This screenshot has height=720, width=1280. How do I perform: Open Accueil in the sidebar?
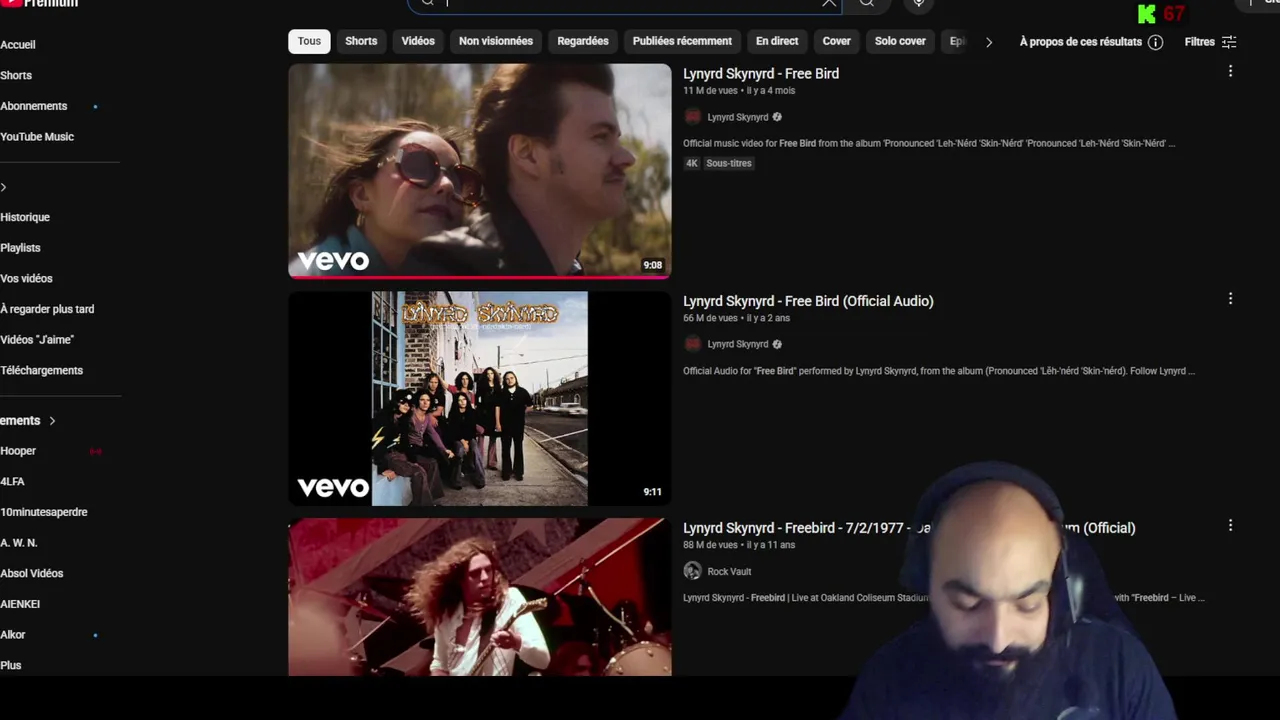[18, 45]
